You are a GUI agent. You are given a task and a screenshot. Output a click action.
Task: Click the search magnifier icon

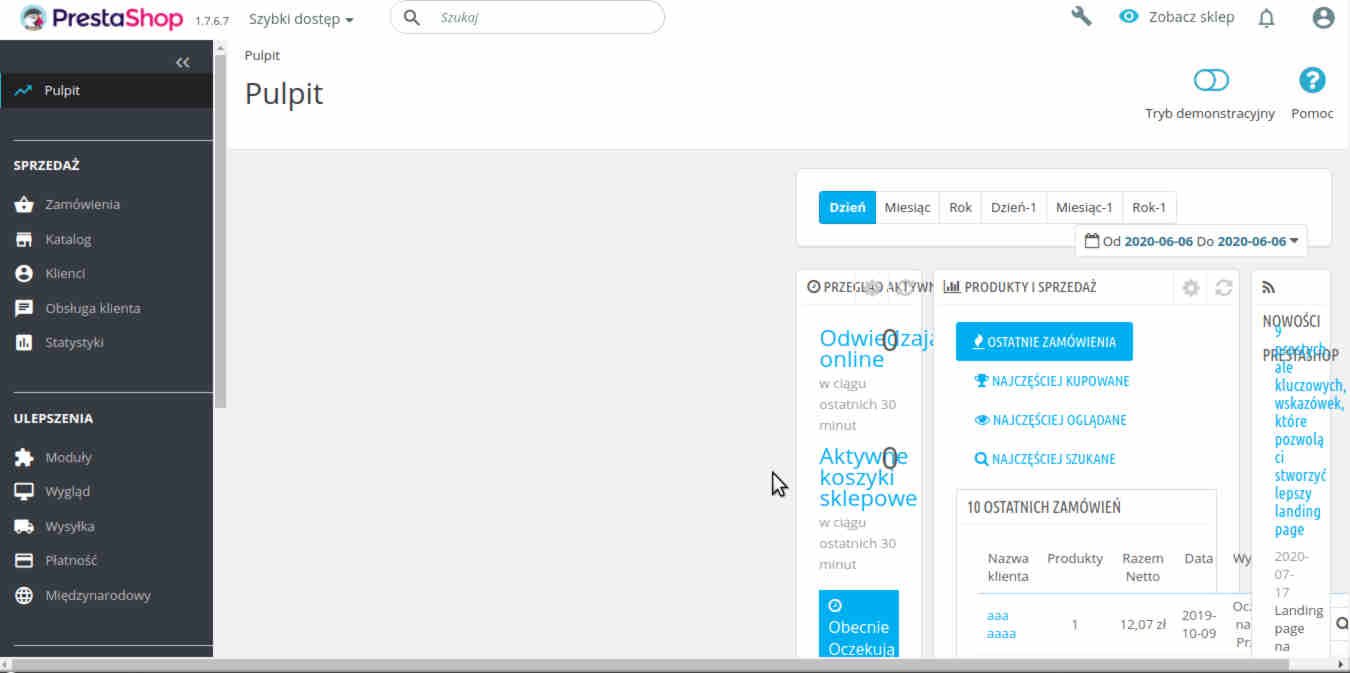coord(411,18)
